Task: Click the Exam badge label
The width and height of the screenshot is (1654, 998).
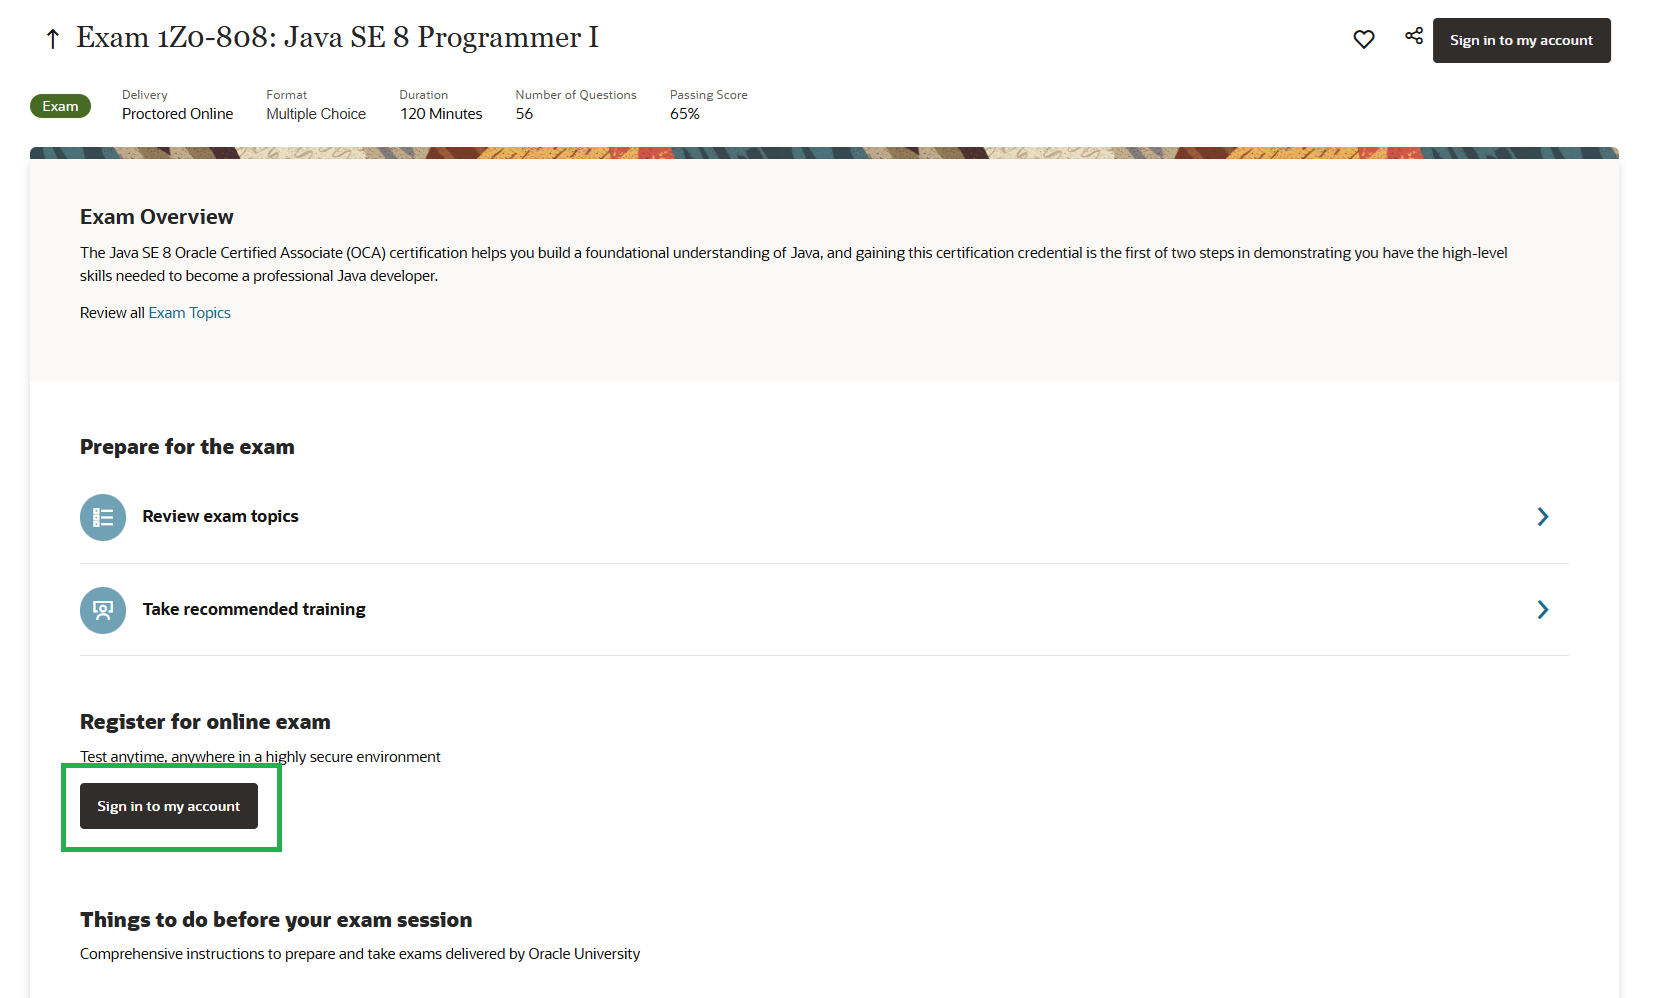Action: (x=60, y=105)
